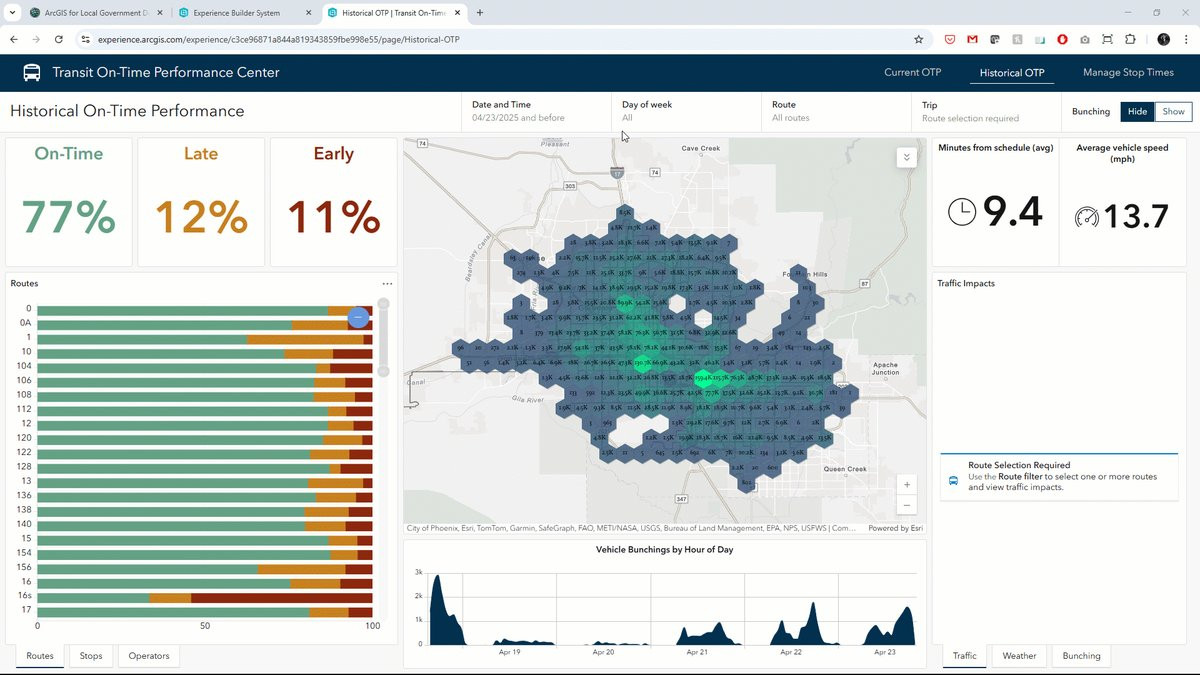The width and height of the screenshot is (1200, 675).
Task: Set Bunching toggle to Show
Action: pos(1173,112)
